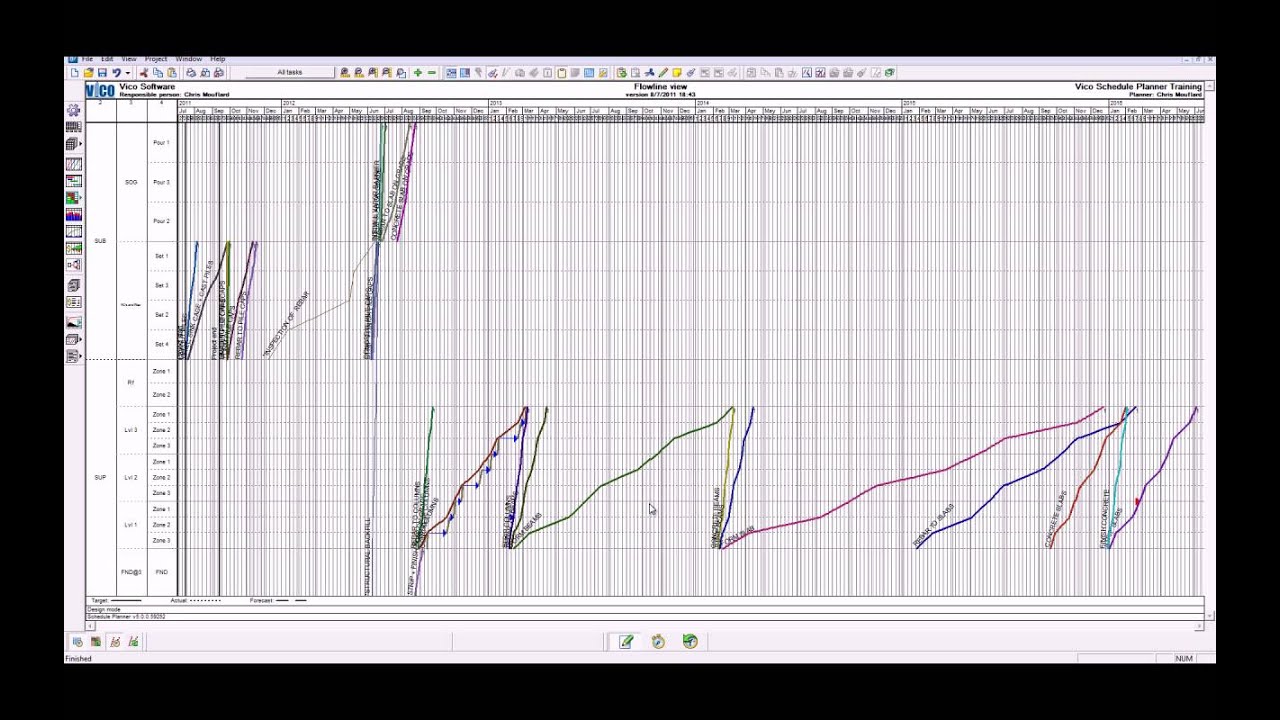Click the yellow note toolbar icon
1280x720 pixels.
tap(676, 72)
